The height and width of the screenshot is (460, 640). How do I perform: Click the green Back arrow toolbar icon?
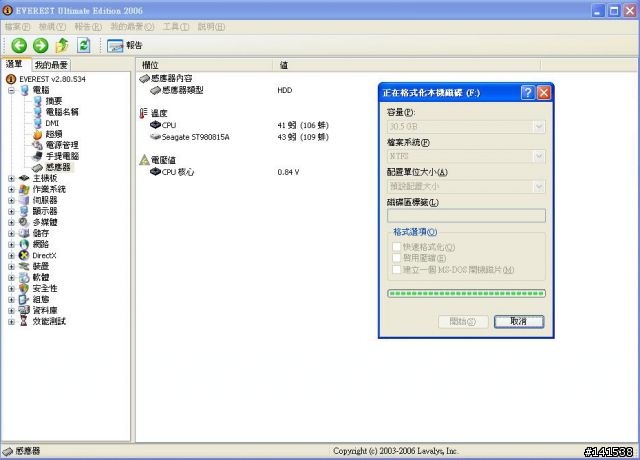point(19,45)
